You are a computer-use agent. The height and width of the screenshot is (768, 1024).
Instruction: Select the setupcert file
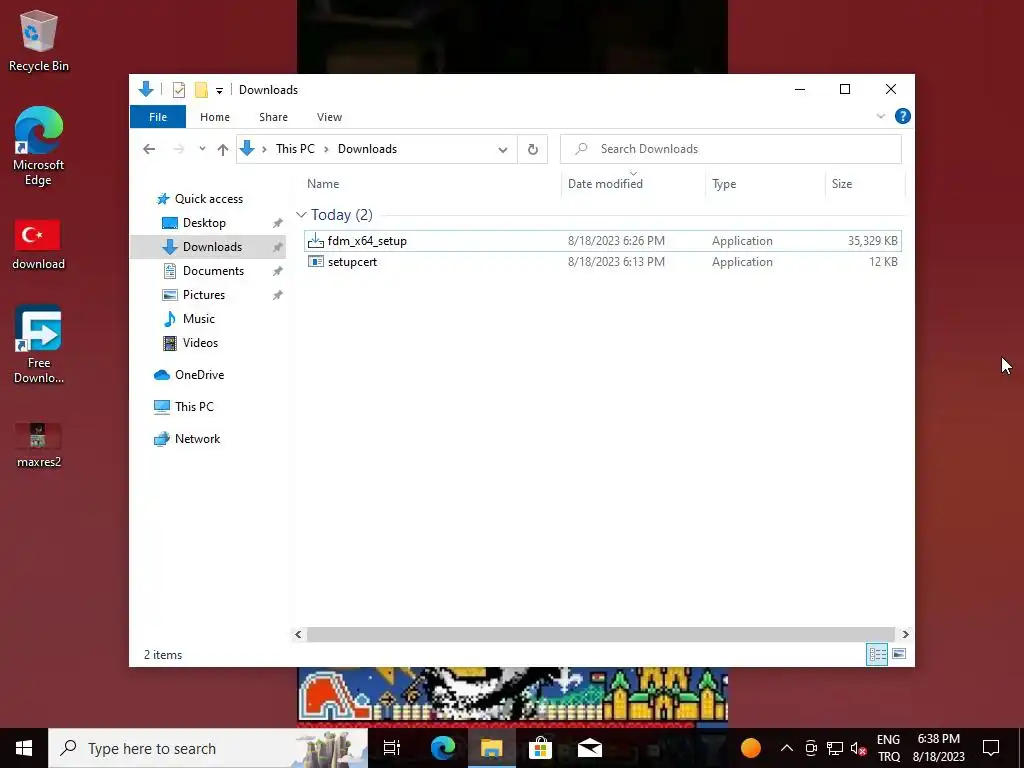602,262
